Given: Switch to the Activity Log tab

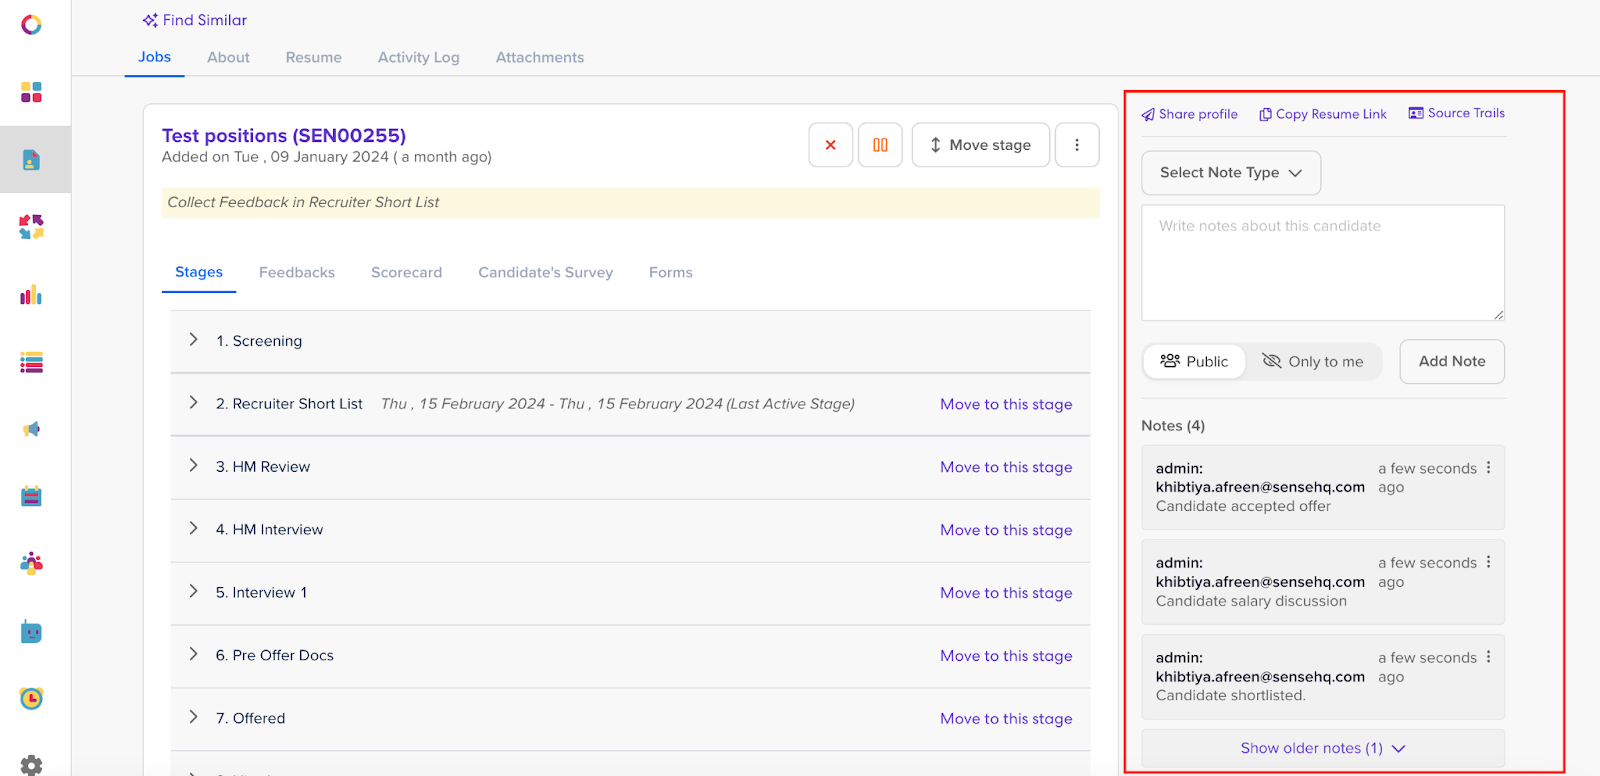Looking at the screenshot, I should point(418,57).
